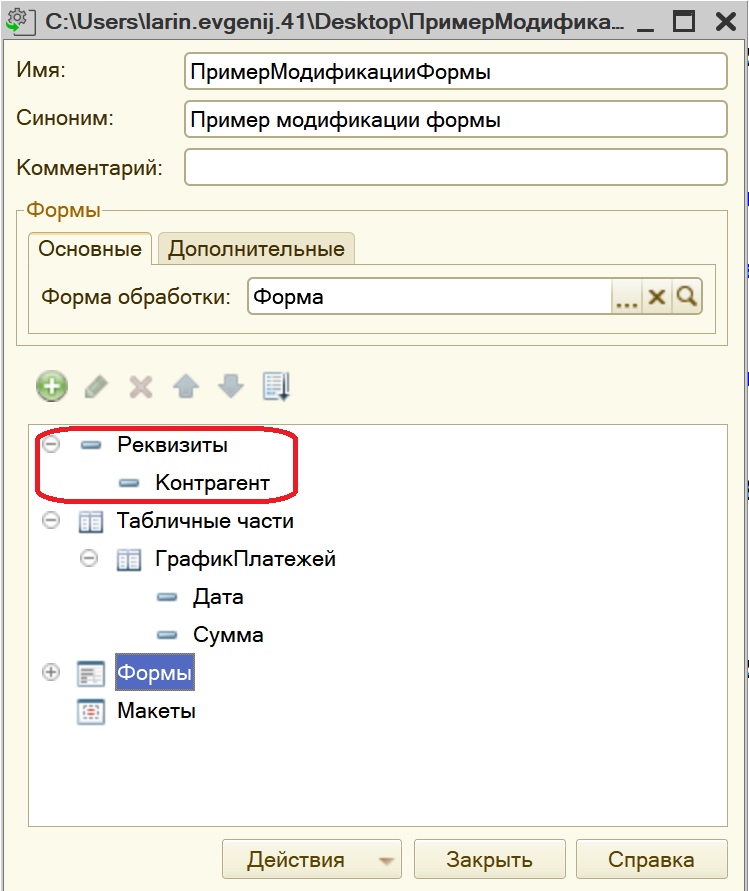Screen dimensions: 749x891
Task: Select the Дата tree row
Action: (218, 597)
